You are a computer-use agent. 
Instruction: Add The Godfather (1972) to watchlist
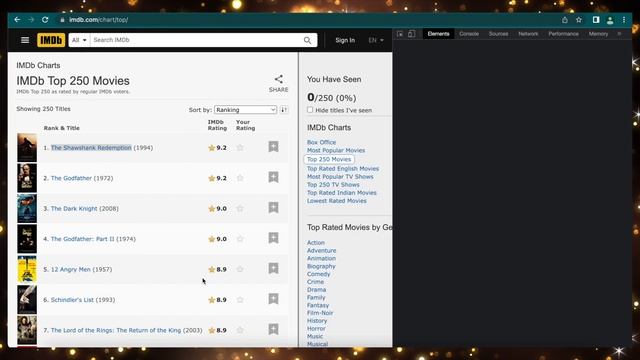point(273,178)
